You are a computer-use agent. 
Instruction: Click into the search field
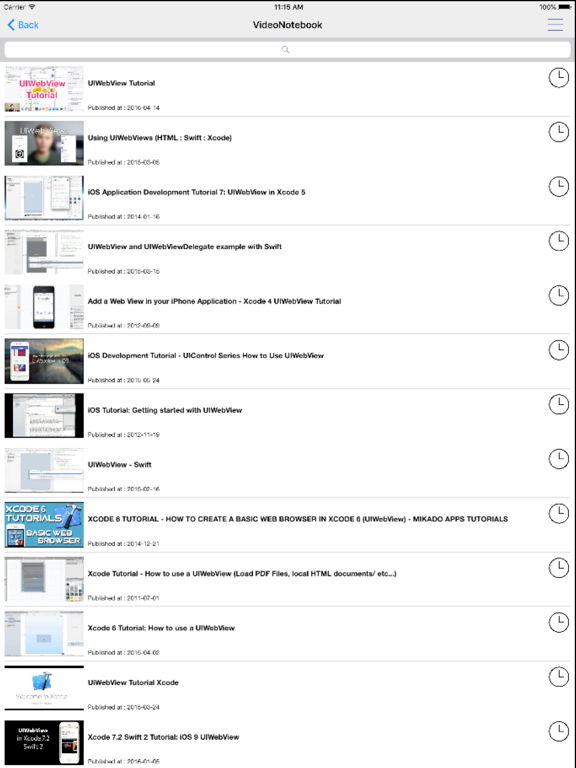tap(288, 49)
